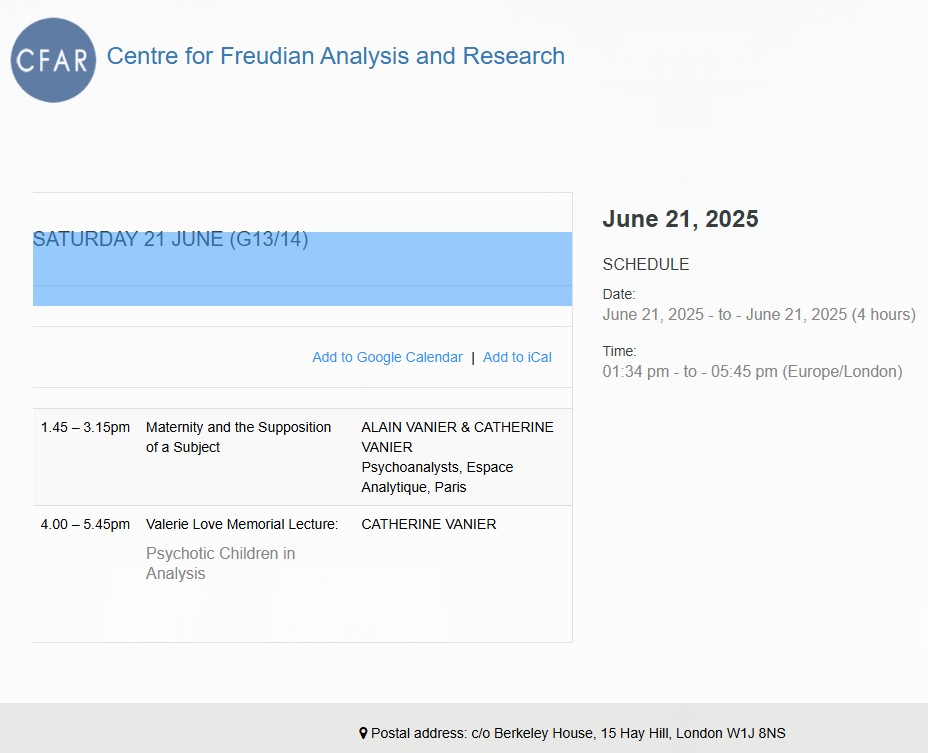The width and height of the screenshot is (928, 753).
Task: Click the CFAR circular logo
Action: coord(53,60)
